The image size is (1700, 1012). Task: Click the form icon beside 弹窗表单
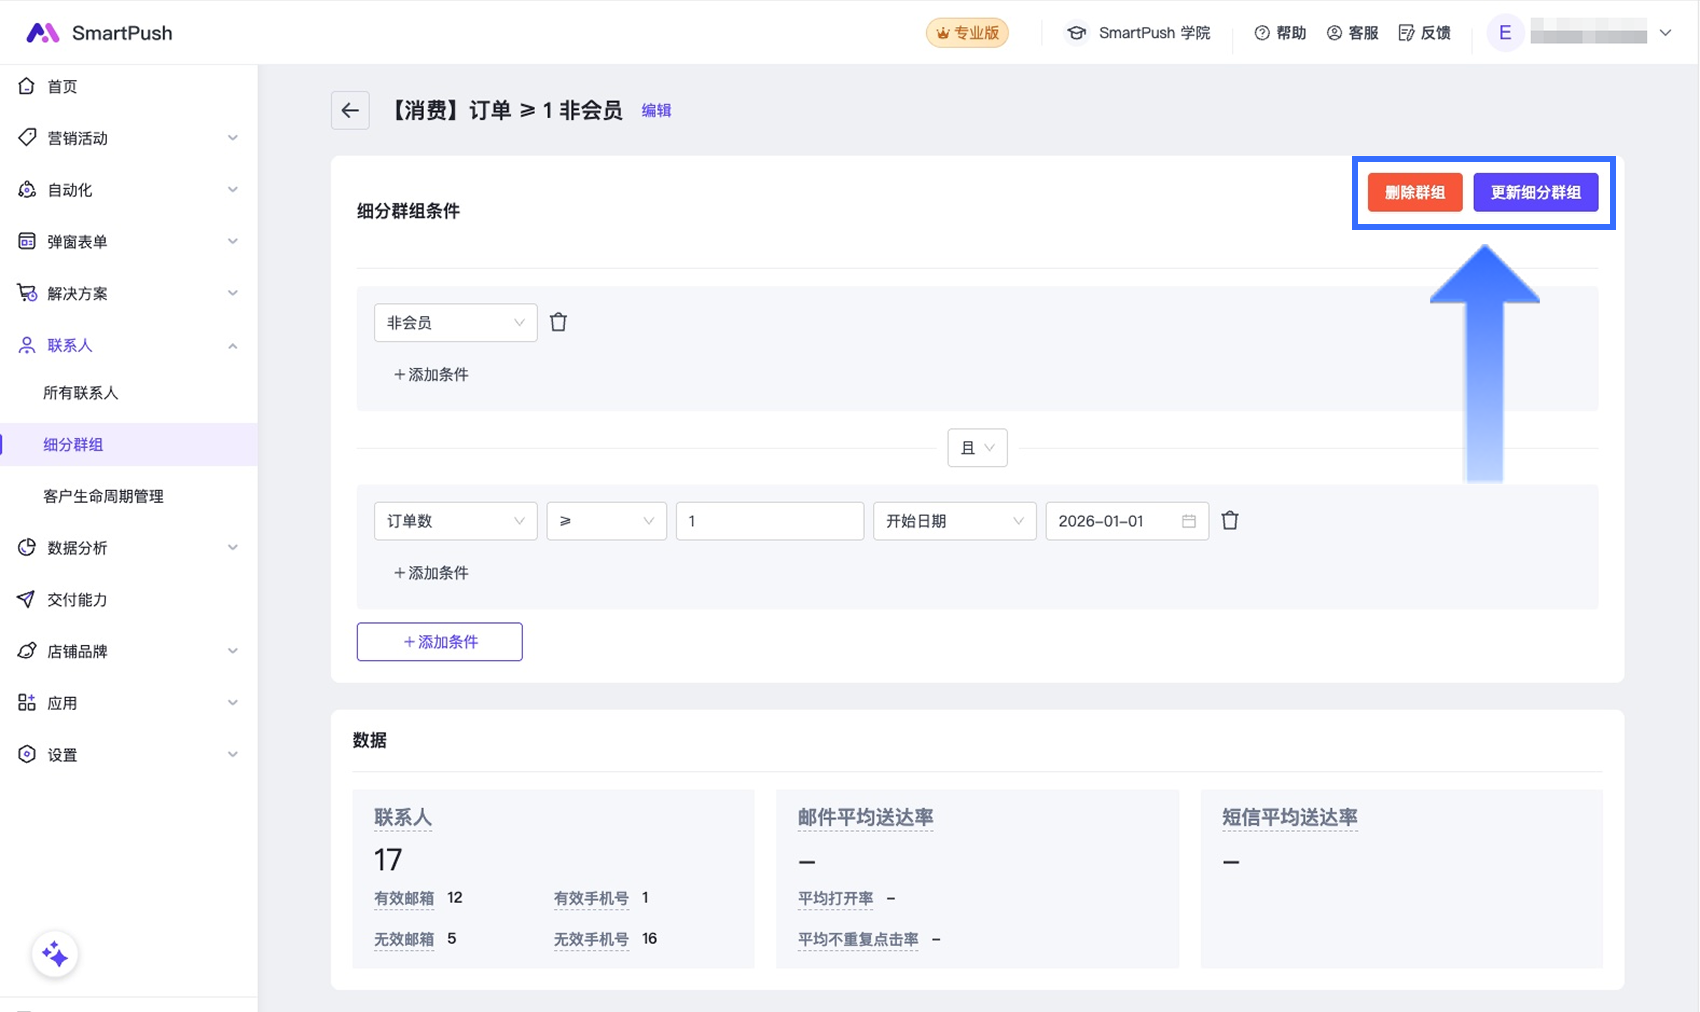pos(27,241)
